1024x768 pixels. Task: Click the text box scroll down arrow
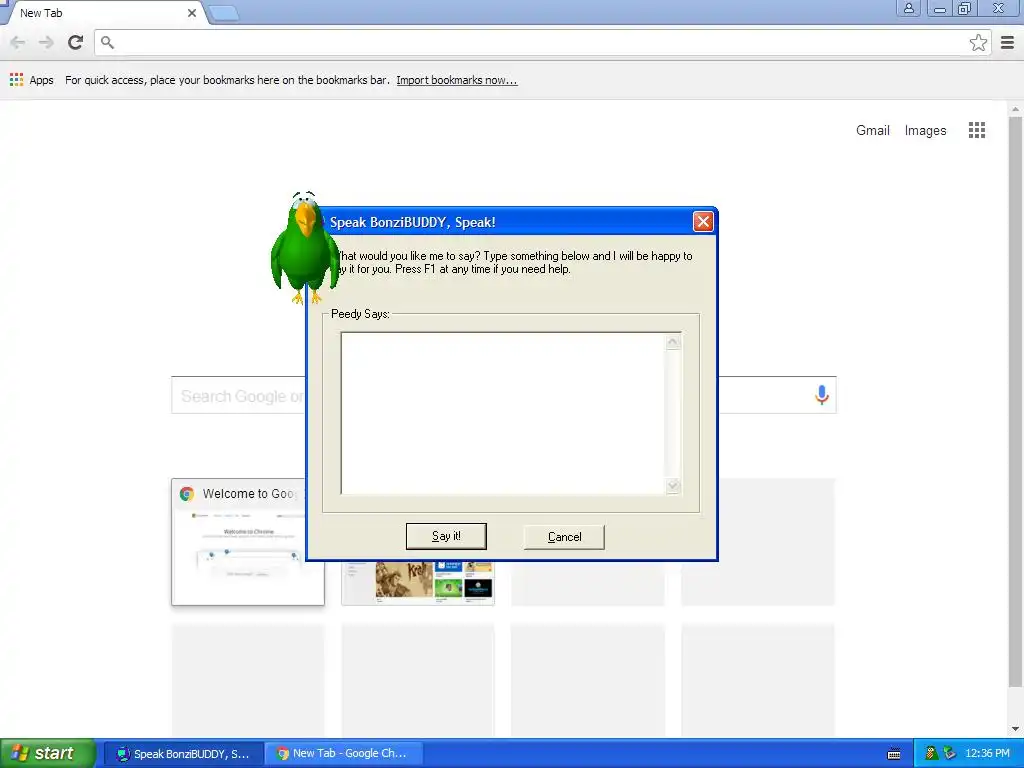pos(673,485)
